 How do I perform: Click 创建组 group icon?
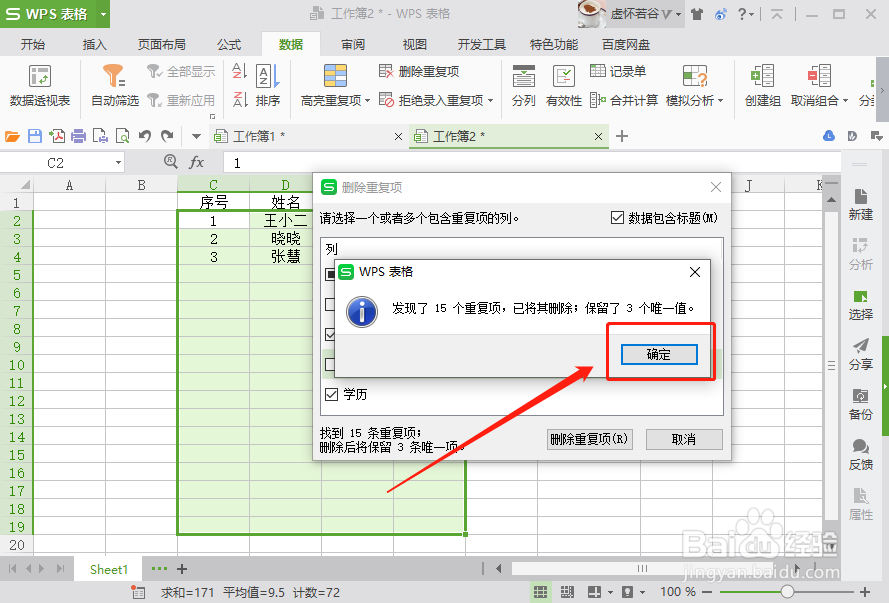point(763,85)
